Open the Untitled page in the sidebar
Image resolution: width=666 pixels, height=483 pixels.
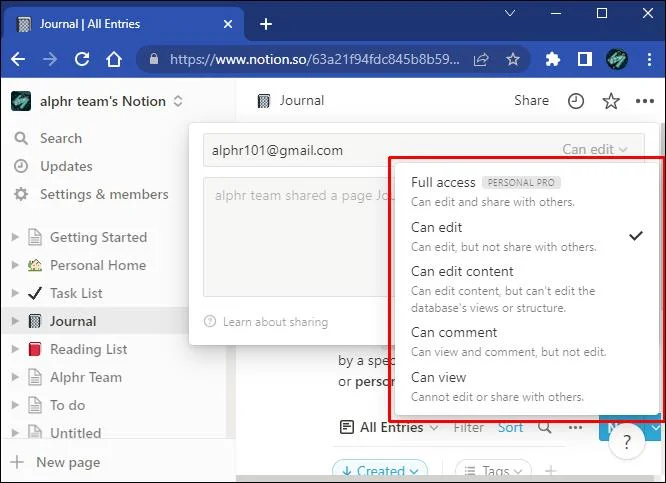pos(76,432)
